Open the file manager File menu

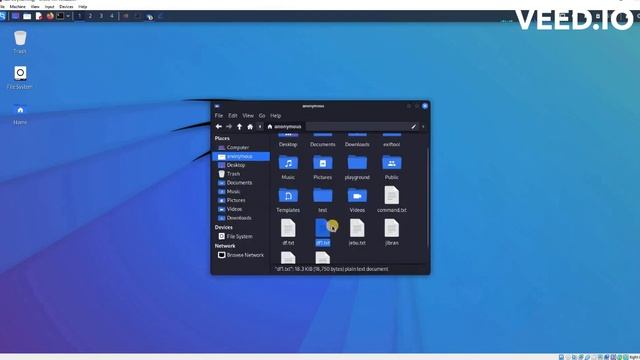pos(219,116)
